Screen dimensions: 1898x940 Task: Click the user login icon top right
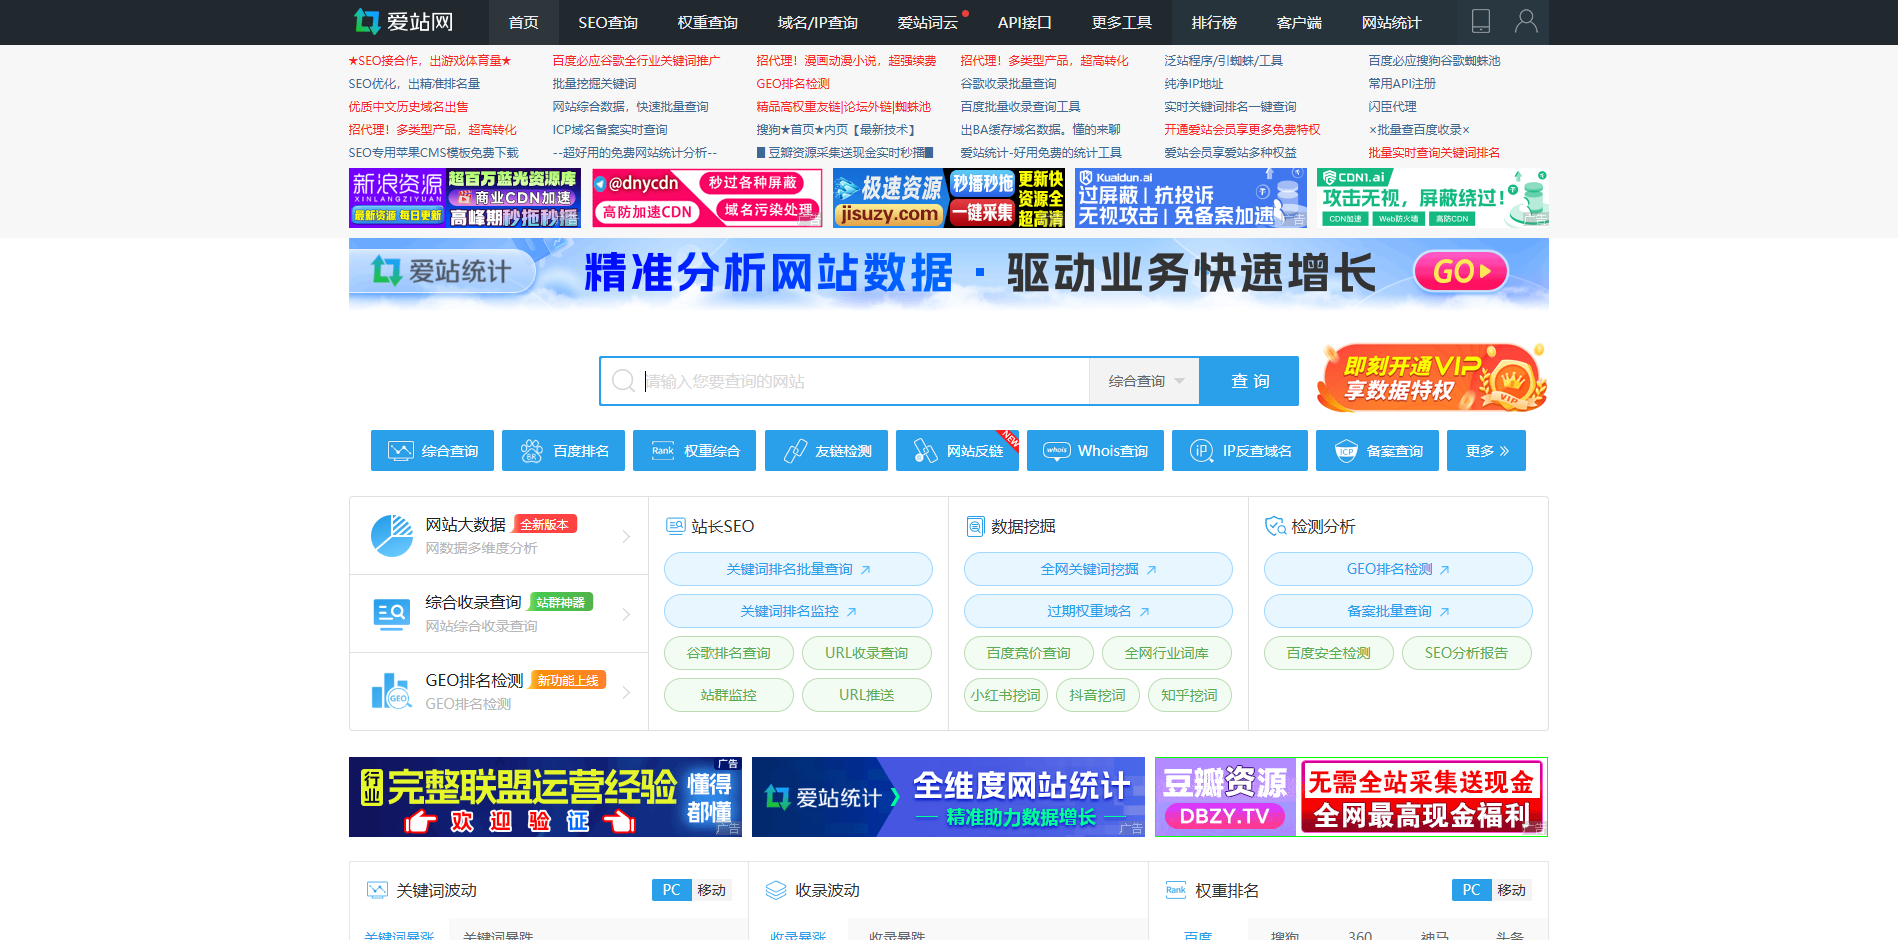[1525, 20]
